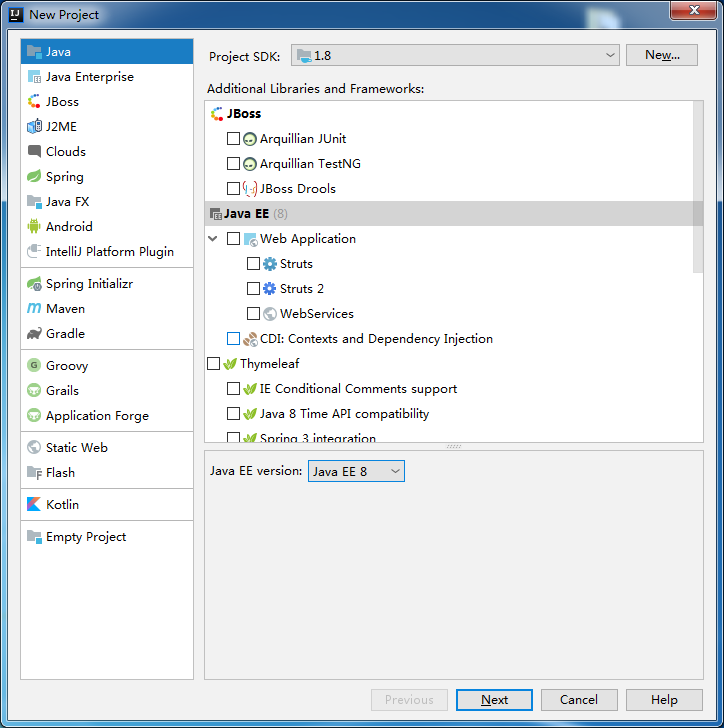This screenshot has height=728, width=724.
Task: Check the Web Application checkbox
Action: [x=233, y=239]
